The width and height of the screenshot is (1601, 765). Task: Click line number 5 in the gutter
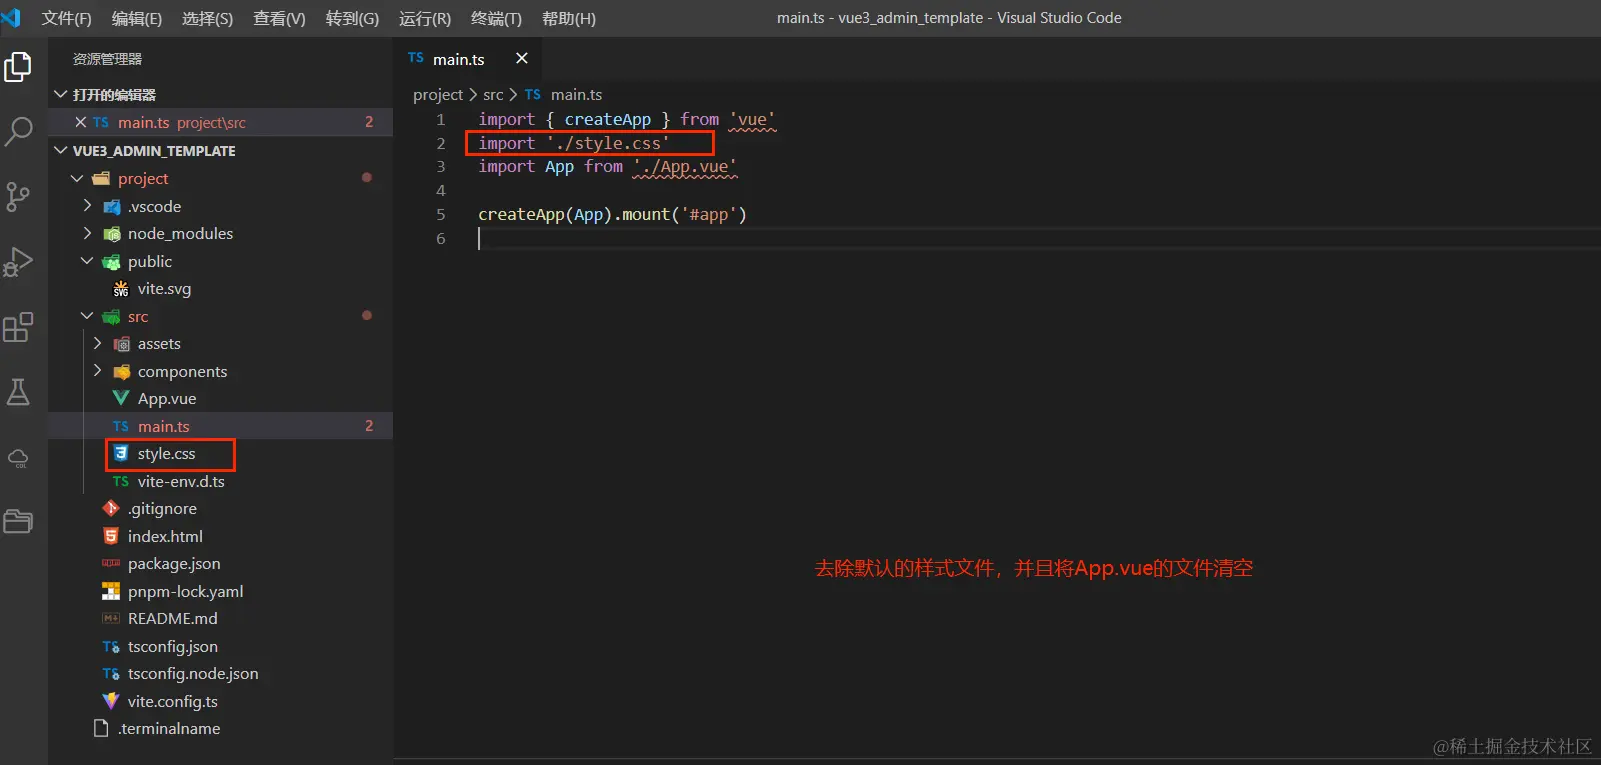[x=440, y=214]
